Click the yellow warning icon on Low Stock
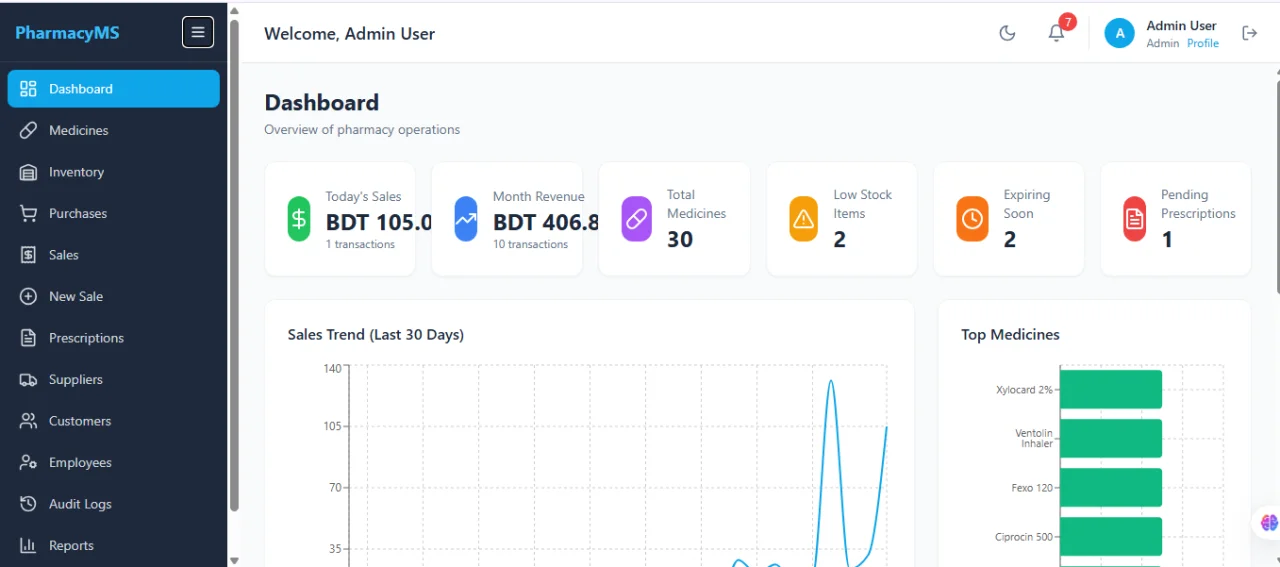Screen dimensions: 1280x567 pos(804,219)
